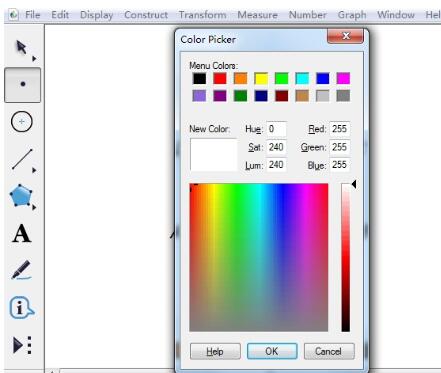Select the Text tool
Screen dimensions: 441x373
[22, 234]
